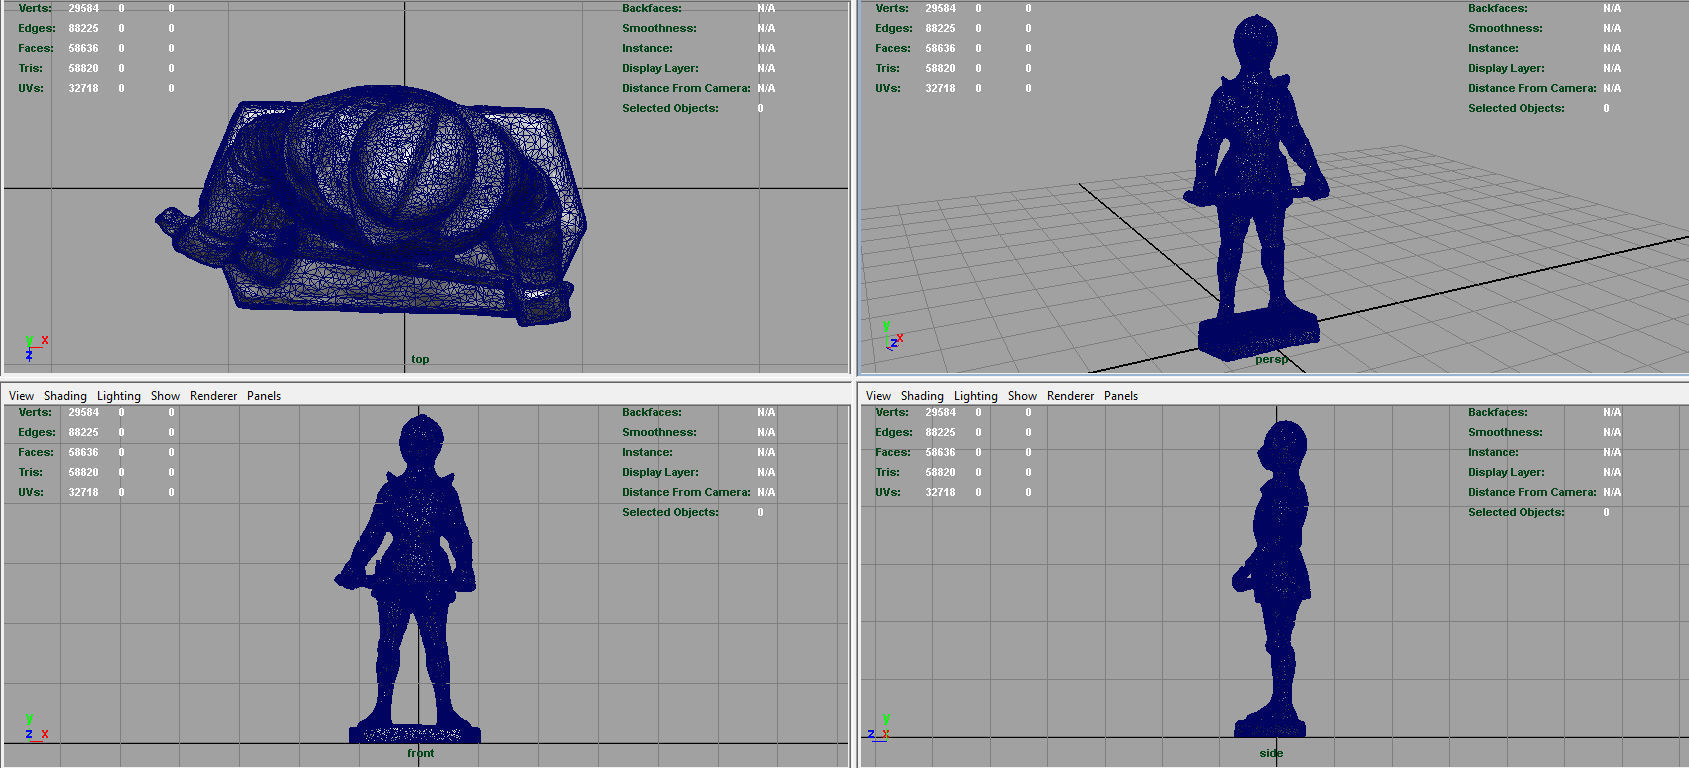The height and width of the screenshot is (768, 1689).
Task: Click the 'Verts:' label in side view
Action: (892, 412)
